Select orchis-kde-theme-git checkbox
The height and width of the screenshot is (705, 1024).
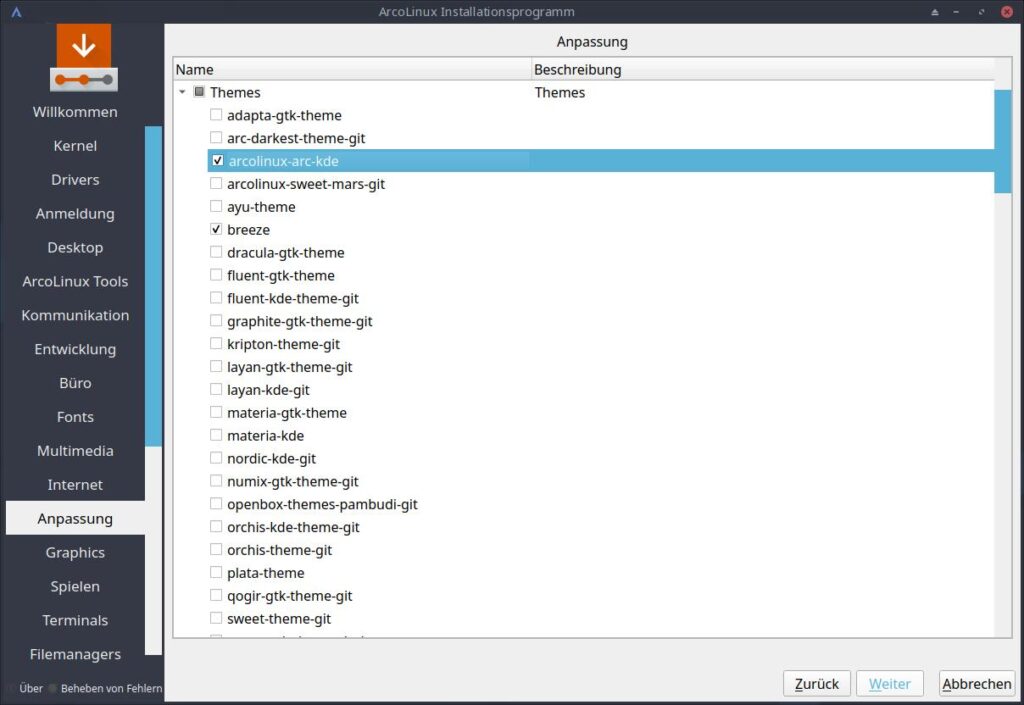(x=216, y=526)
